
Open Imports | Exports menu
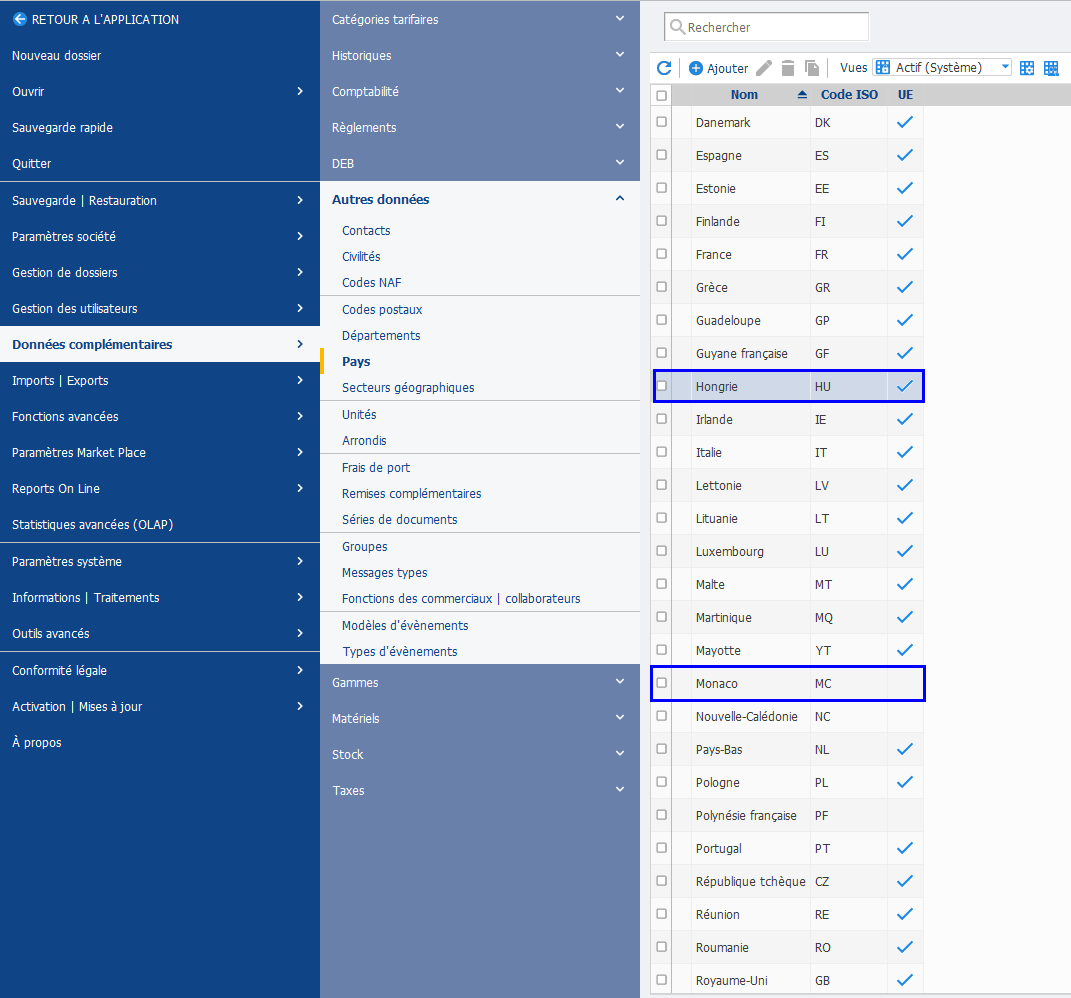point(160,380)
